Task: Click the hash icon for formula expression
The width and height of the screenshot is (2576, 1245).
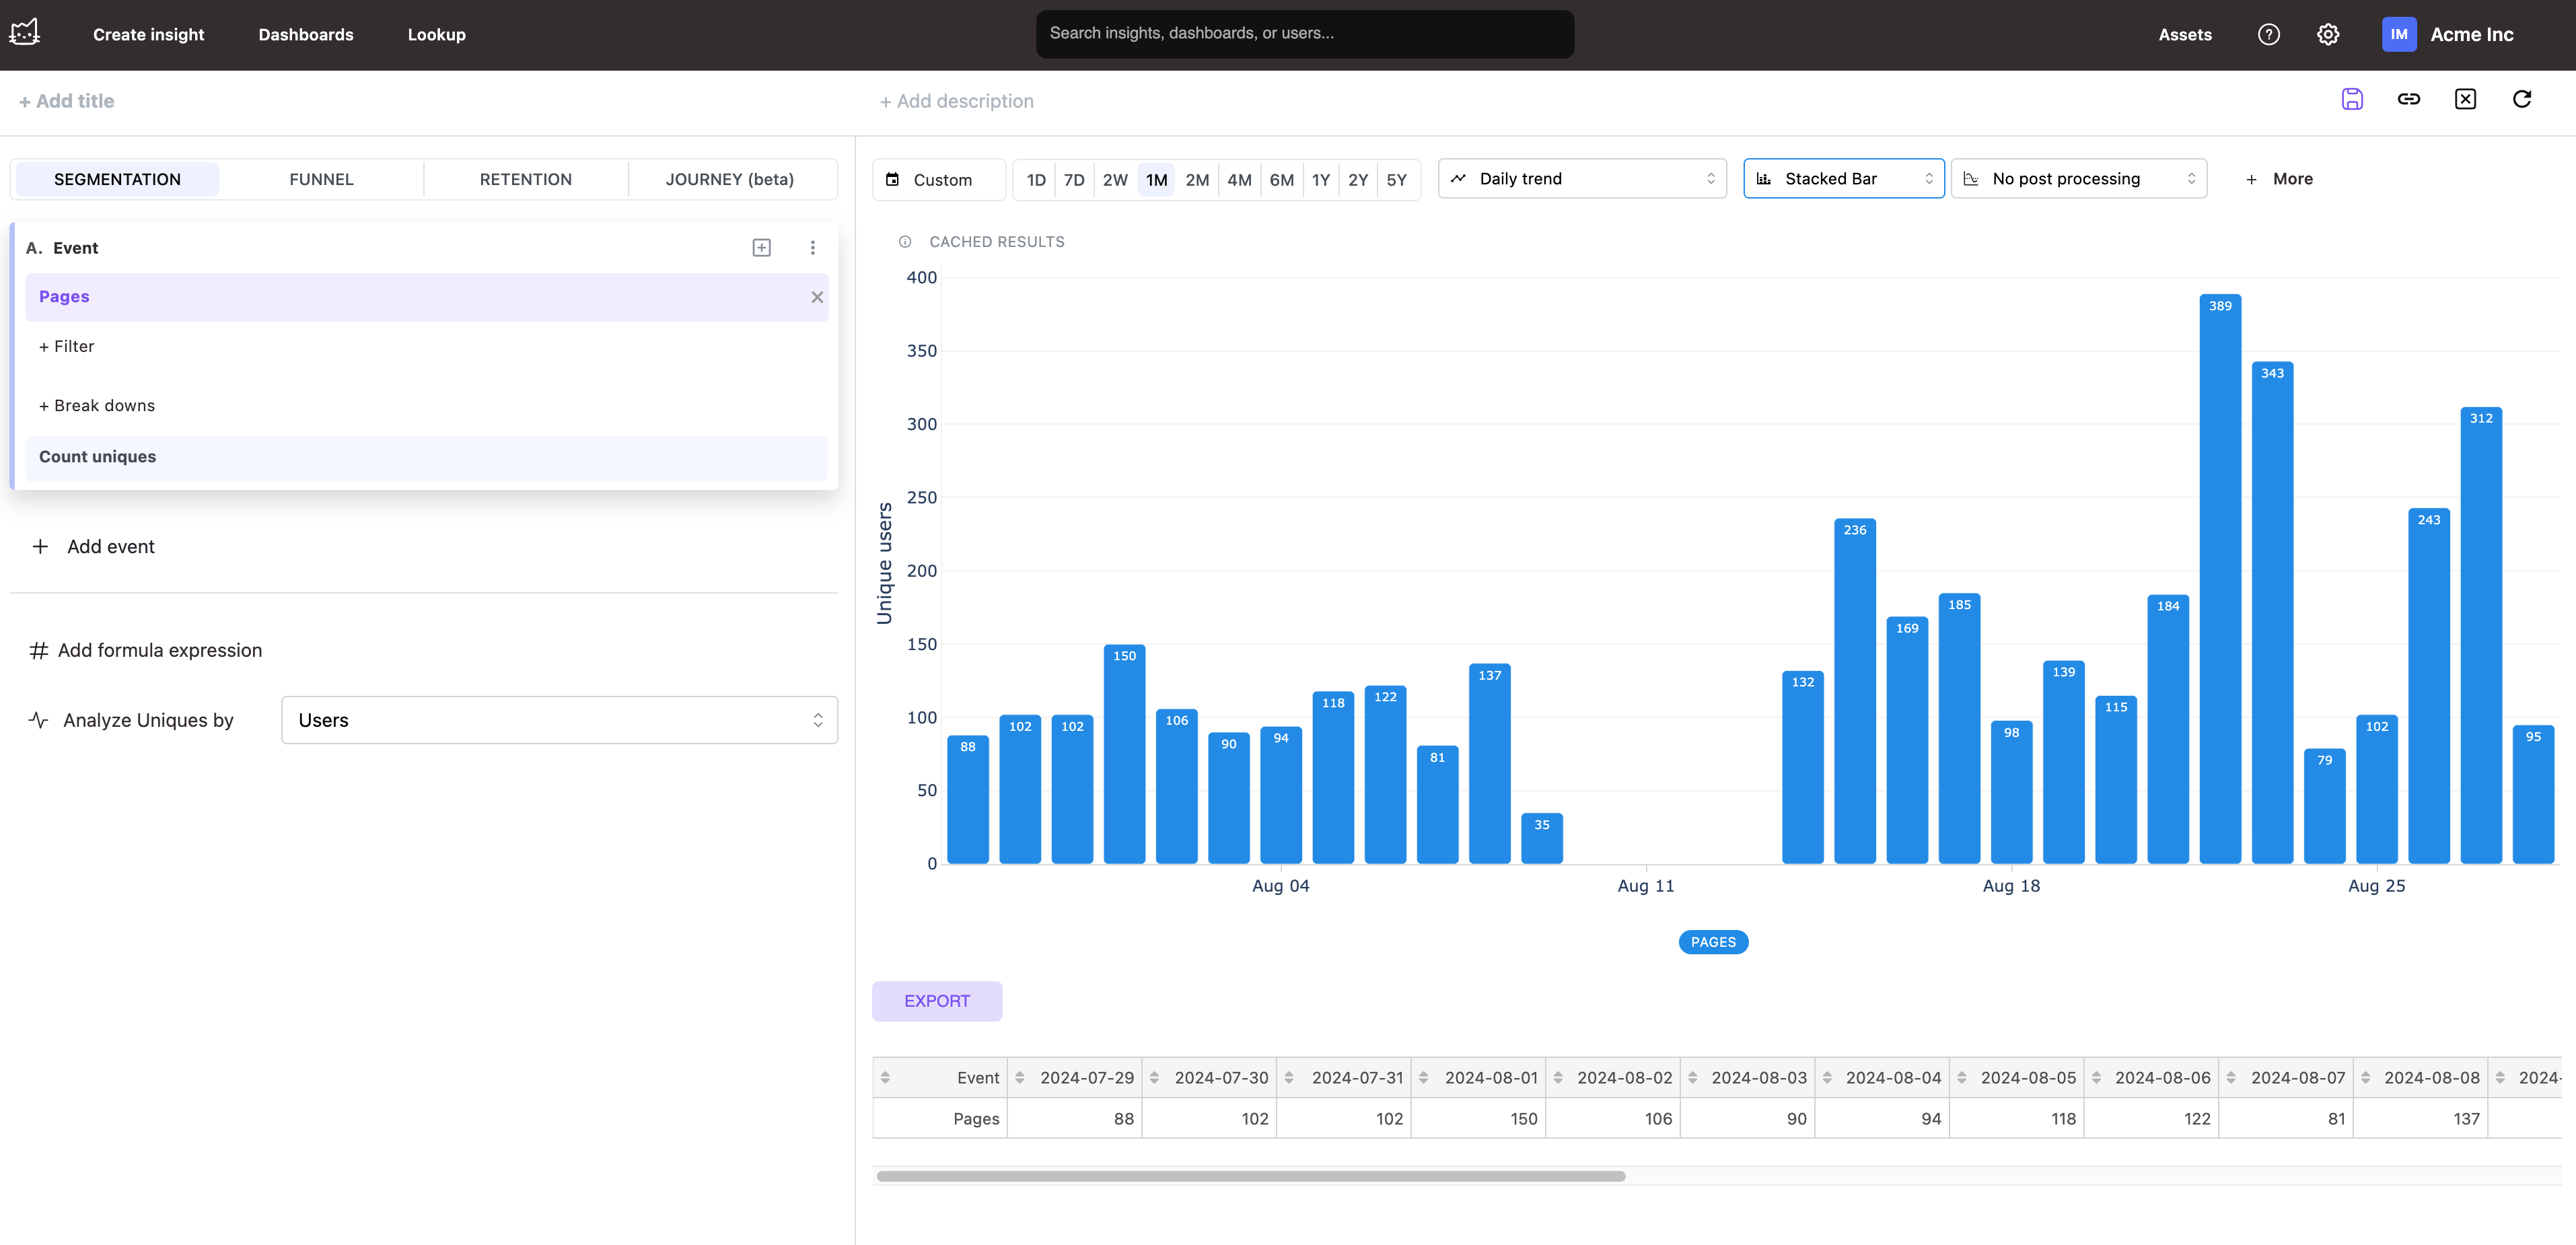Action: (x=39, y=651)
